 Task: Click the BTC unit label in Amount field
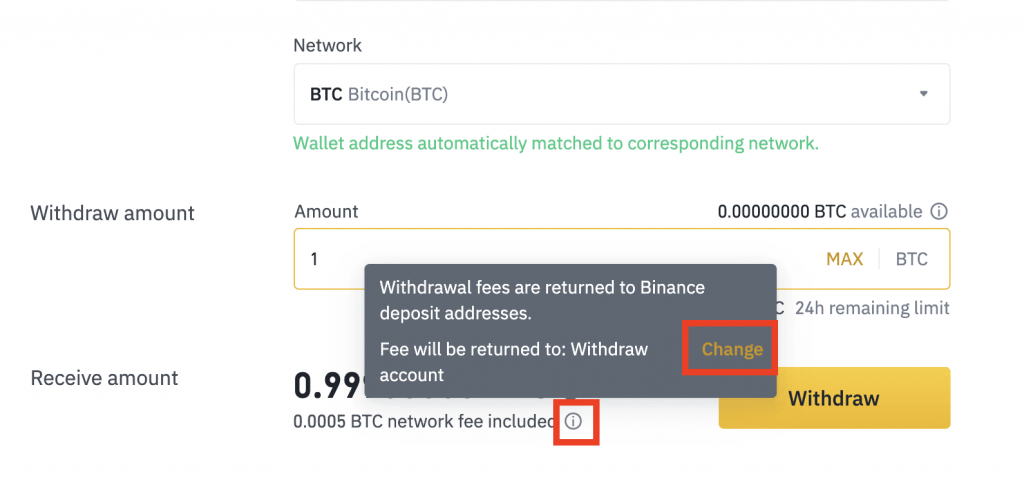point(911,259)
